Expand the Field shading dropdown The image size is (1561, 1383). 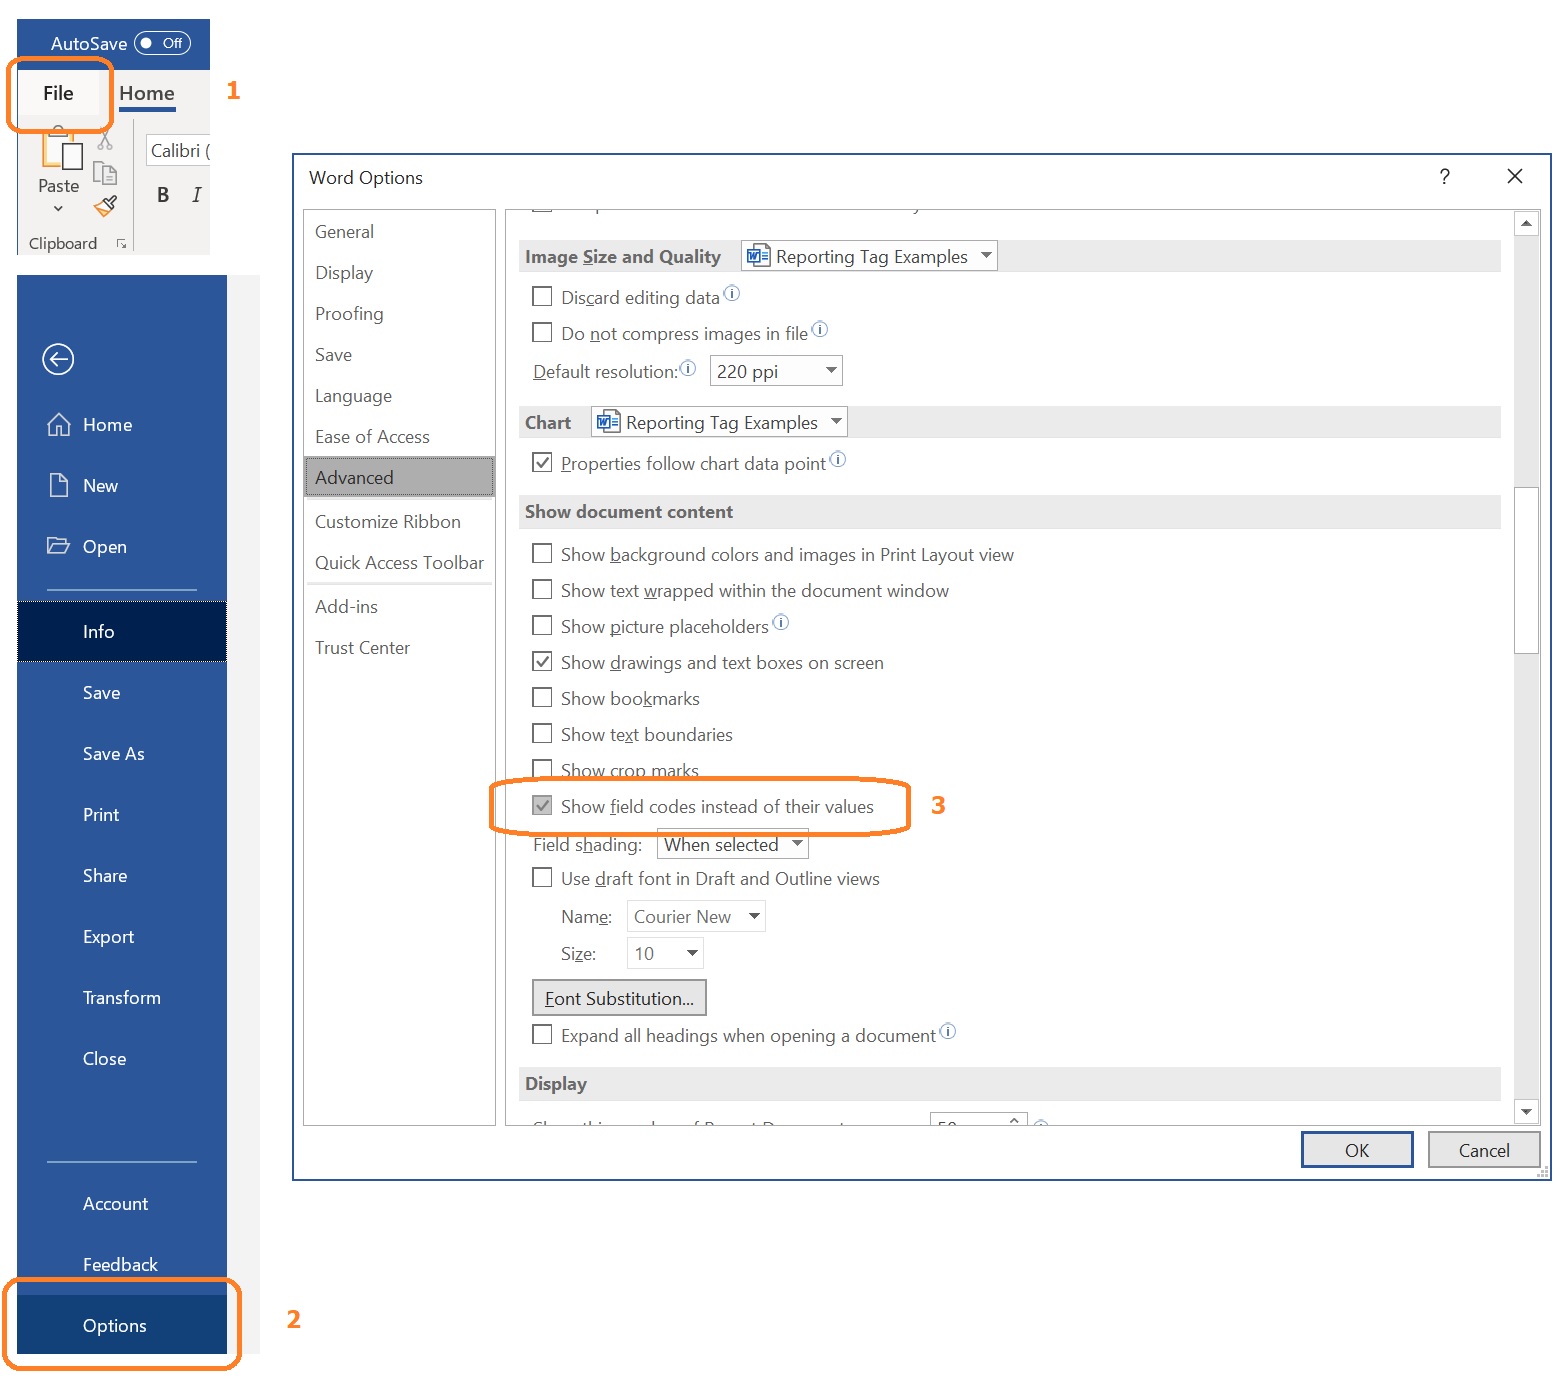(732, 845)
